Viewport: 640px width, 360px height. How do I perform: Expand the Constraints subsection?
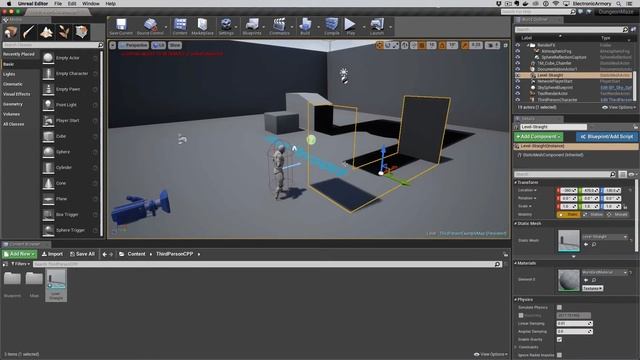(x=516, y=347)
